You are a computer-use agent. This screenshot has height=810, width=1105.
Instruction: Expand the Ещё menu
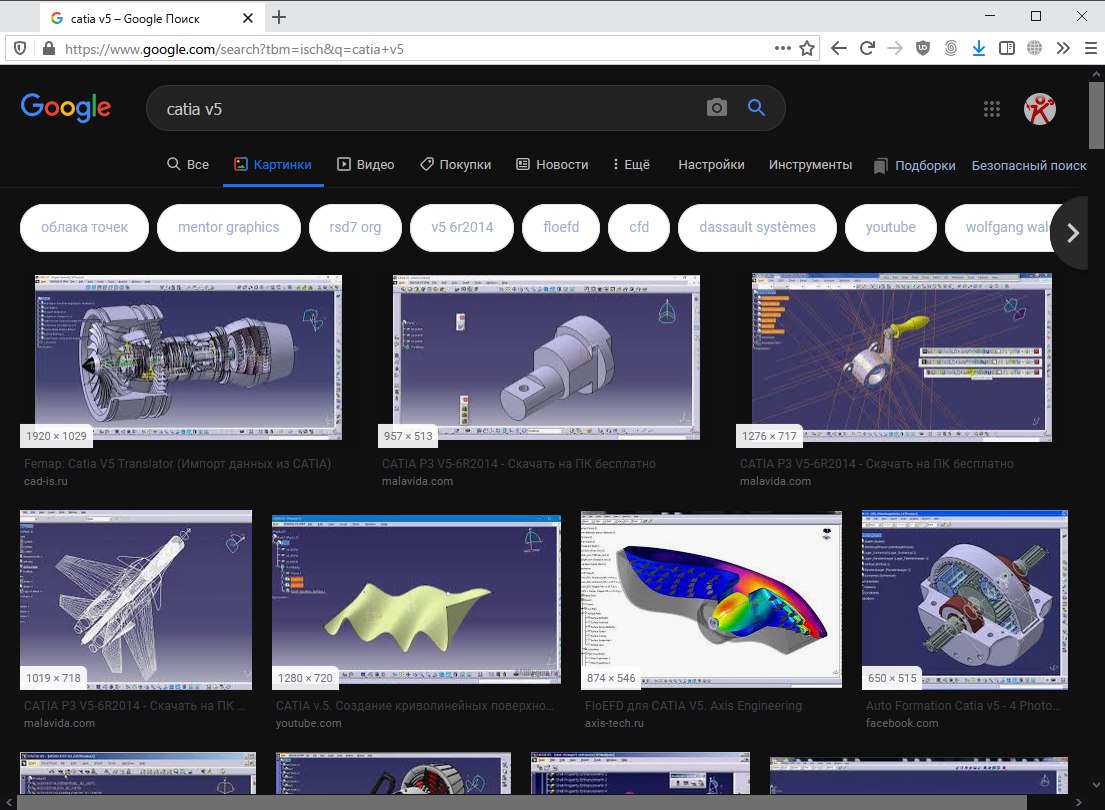631,164
